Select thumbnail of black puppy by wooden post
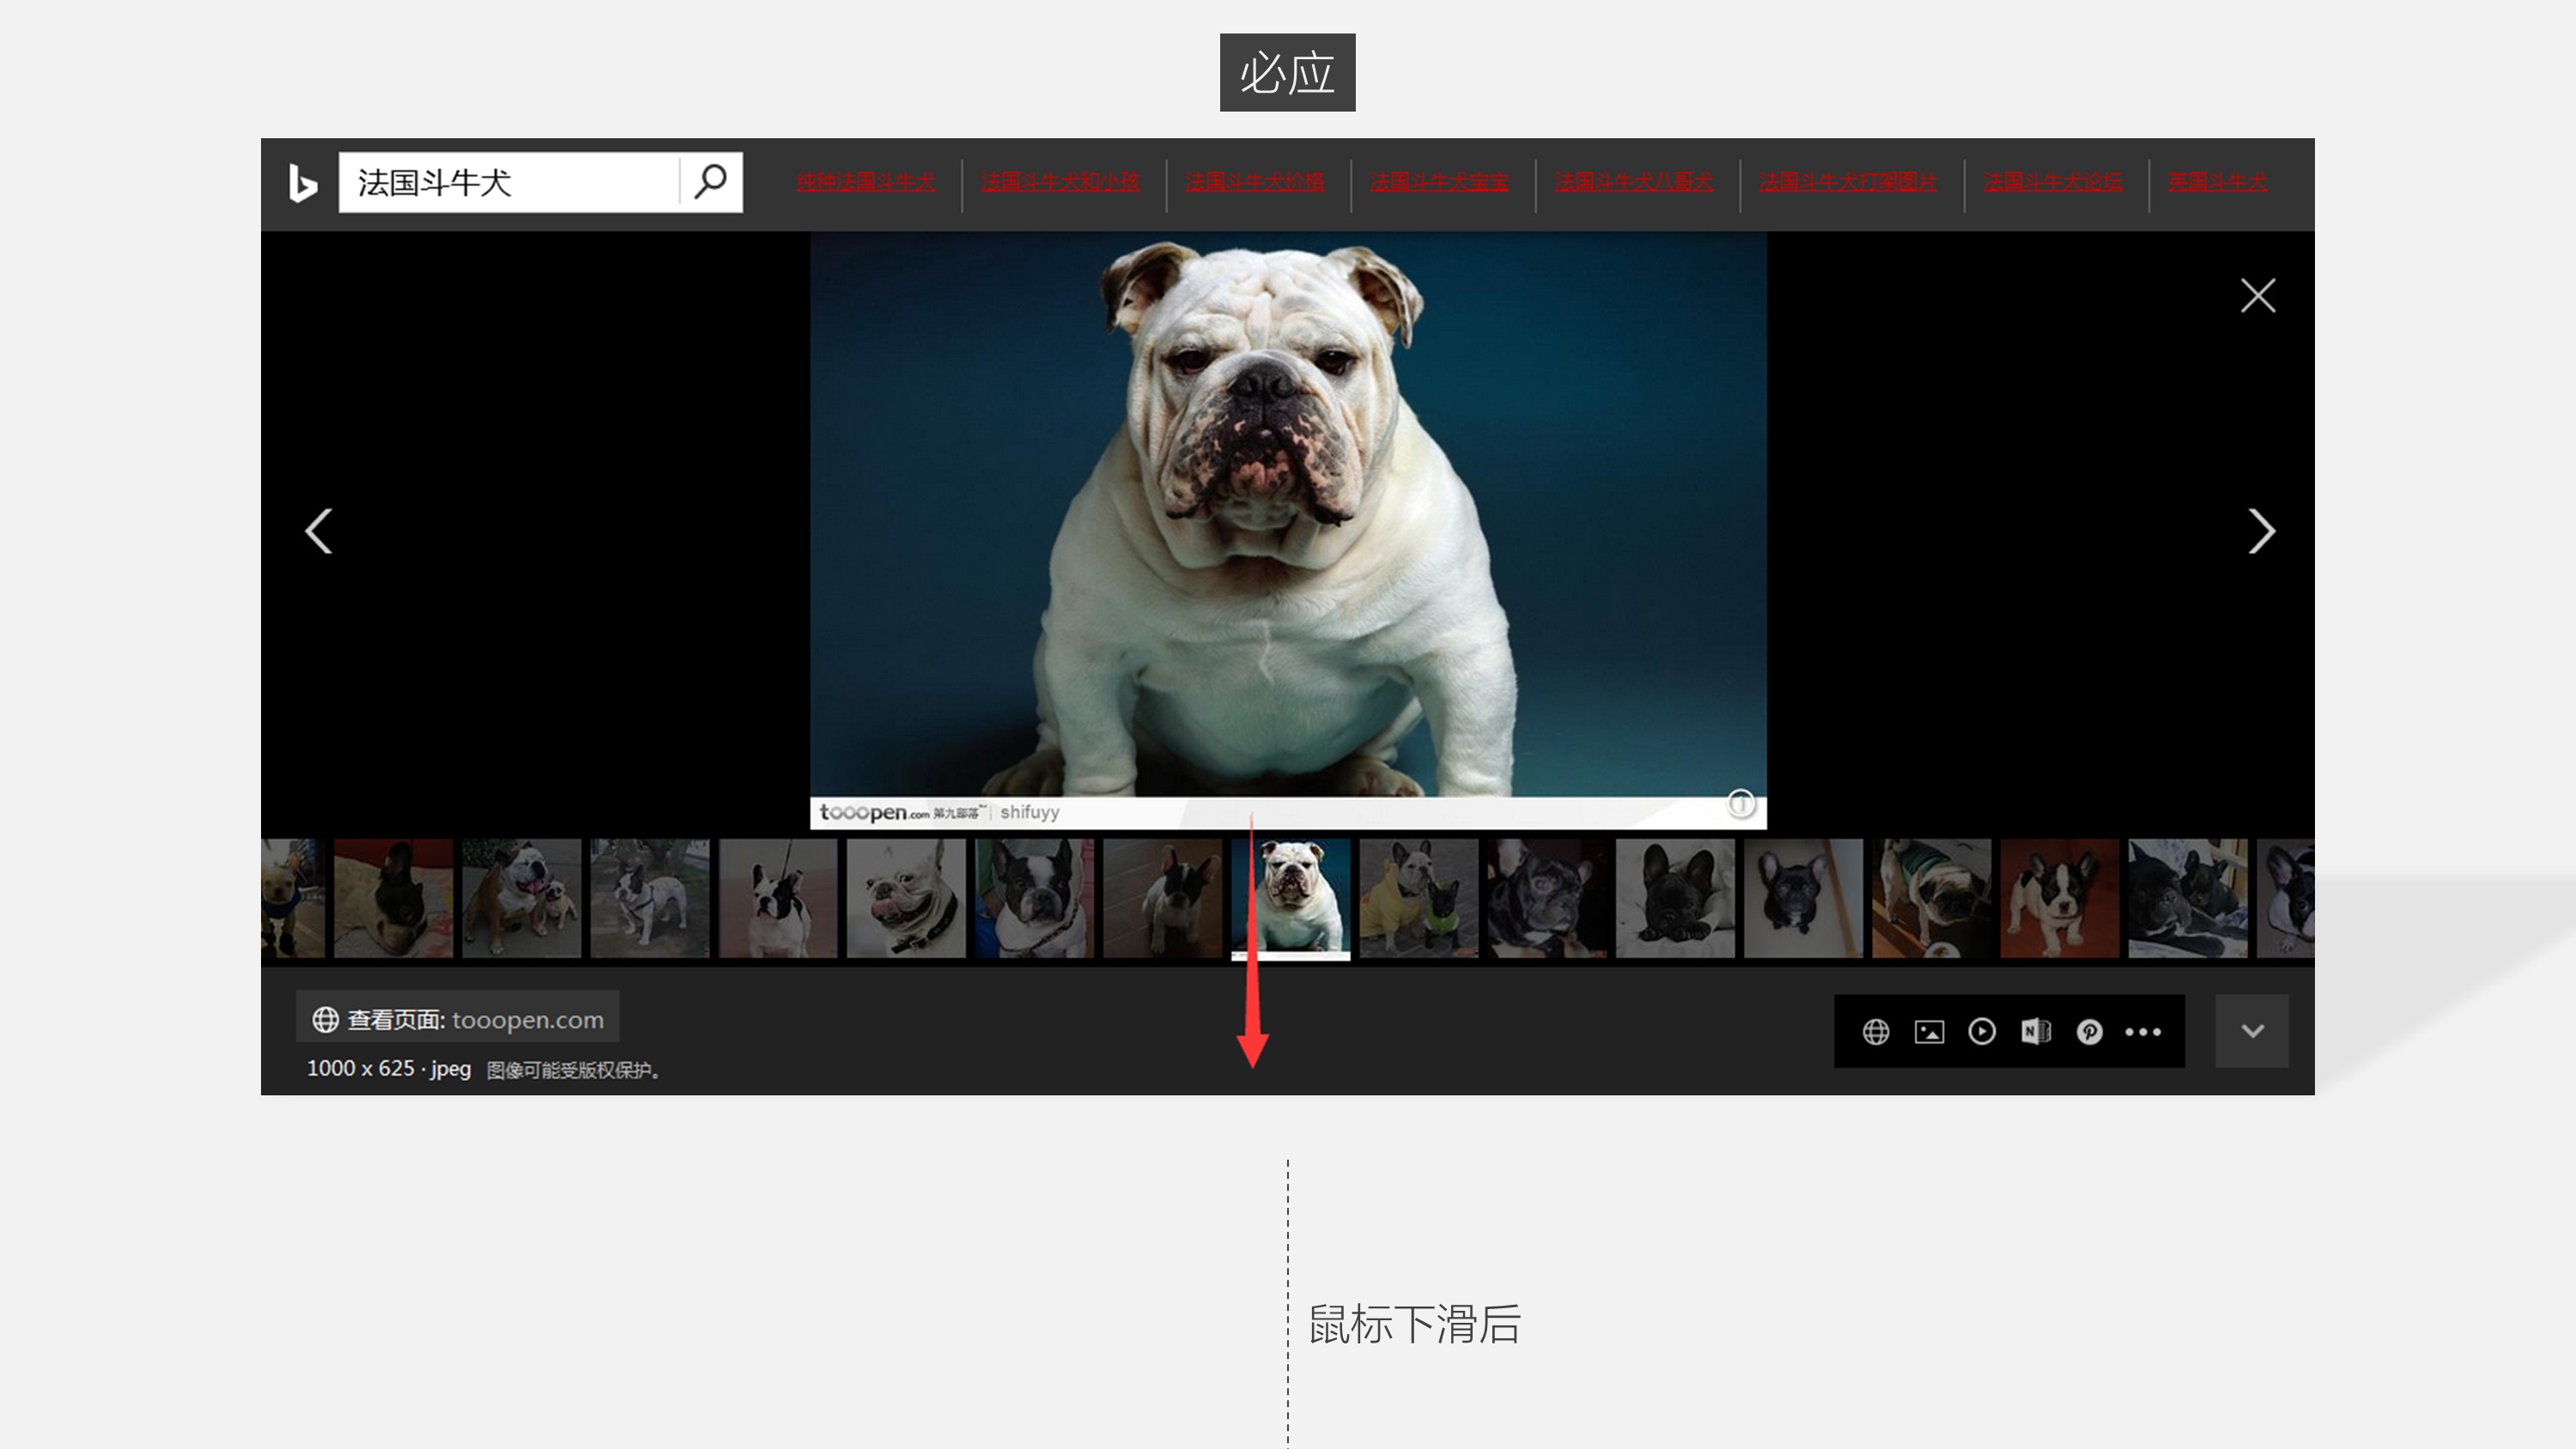The height and width of the screenshot is (1449, 2576). (1803, 898)
